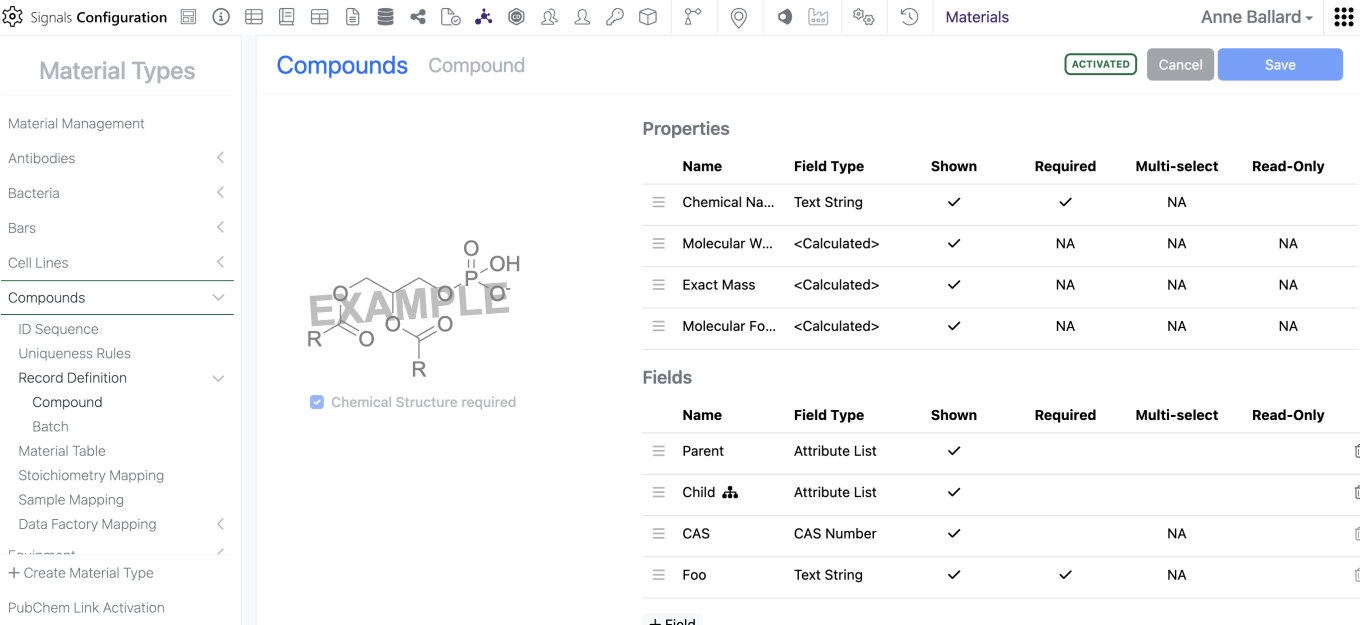Open the document with checkmark icon
Screen dimensions: 1360x625
point(451,17)
